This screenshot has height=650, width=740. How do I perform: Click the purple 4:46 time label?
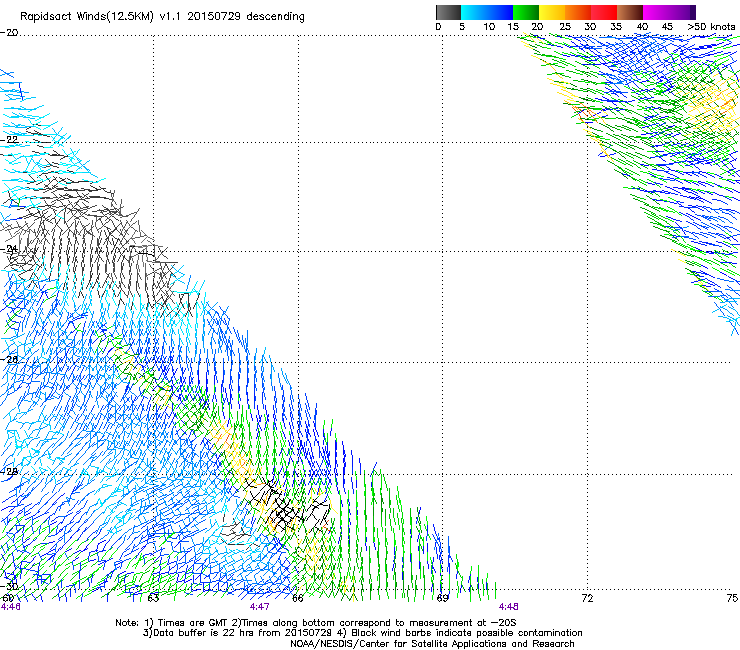[11, 607]
